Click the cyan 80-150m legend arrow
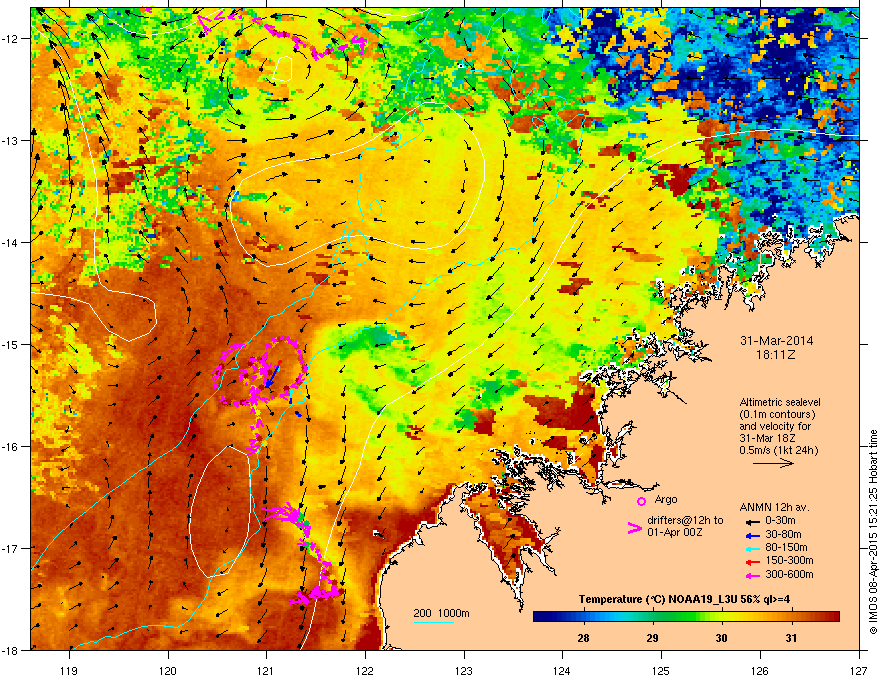Viewport: 880px width, 680px height. (751, 548)
